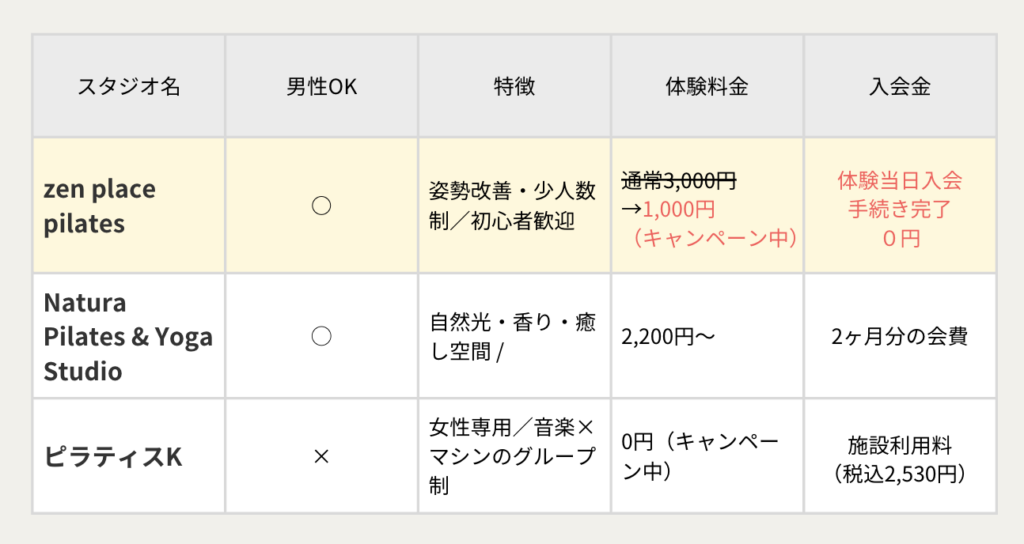Select the 入会金 header cell
1024x544 pixels.
[x=899, y=86]
